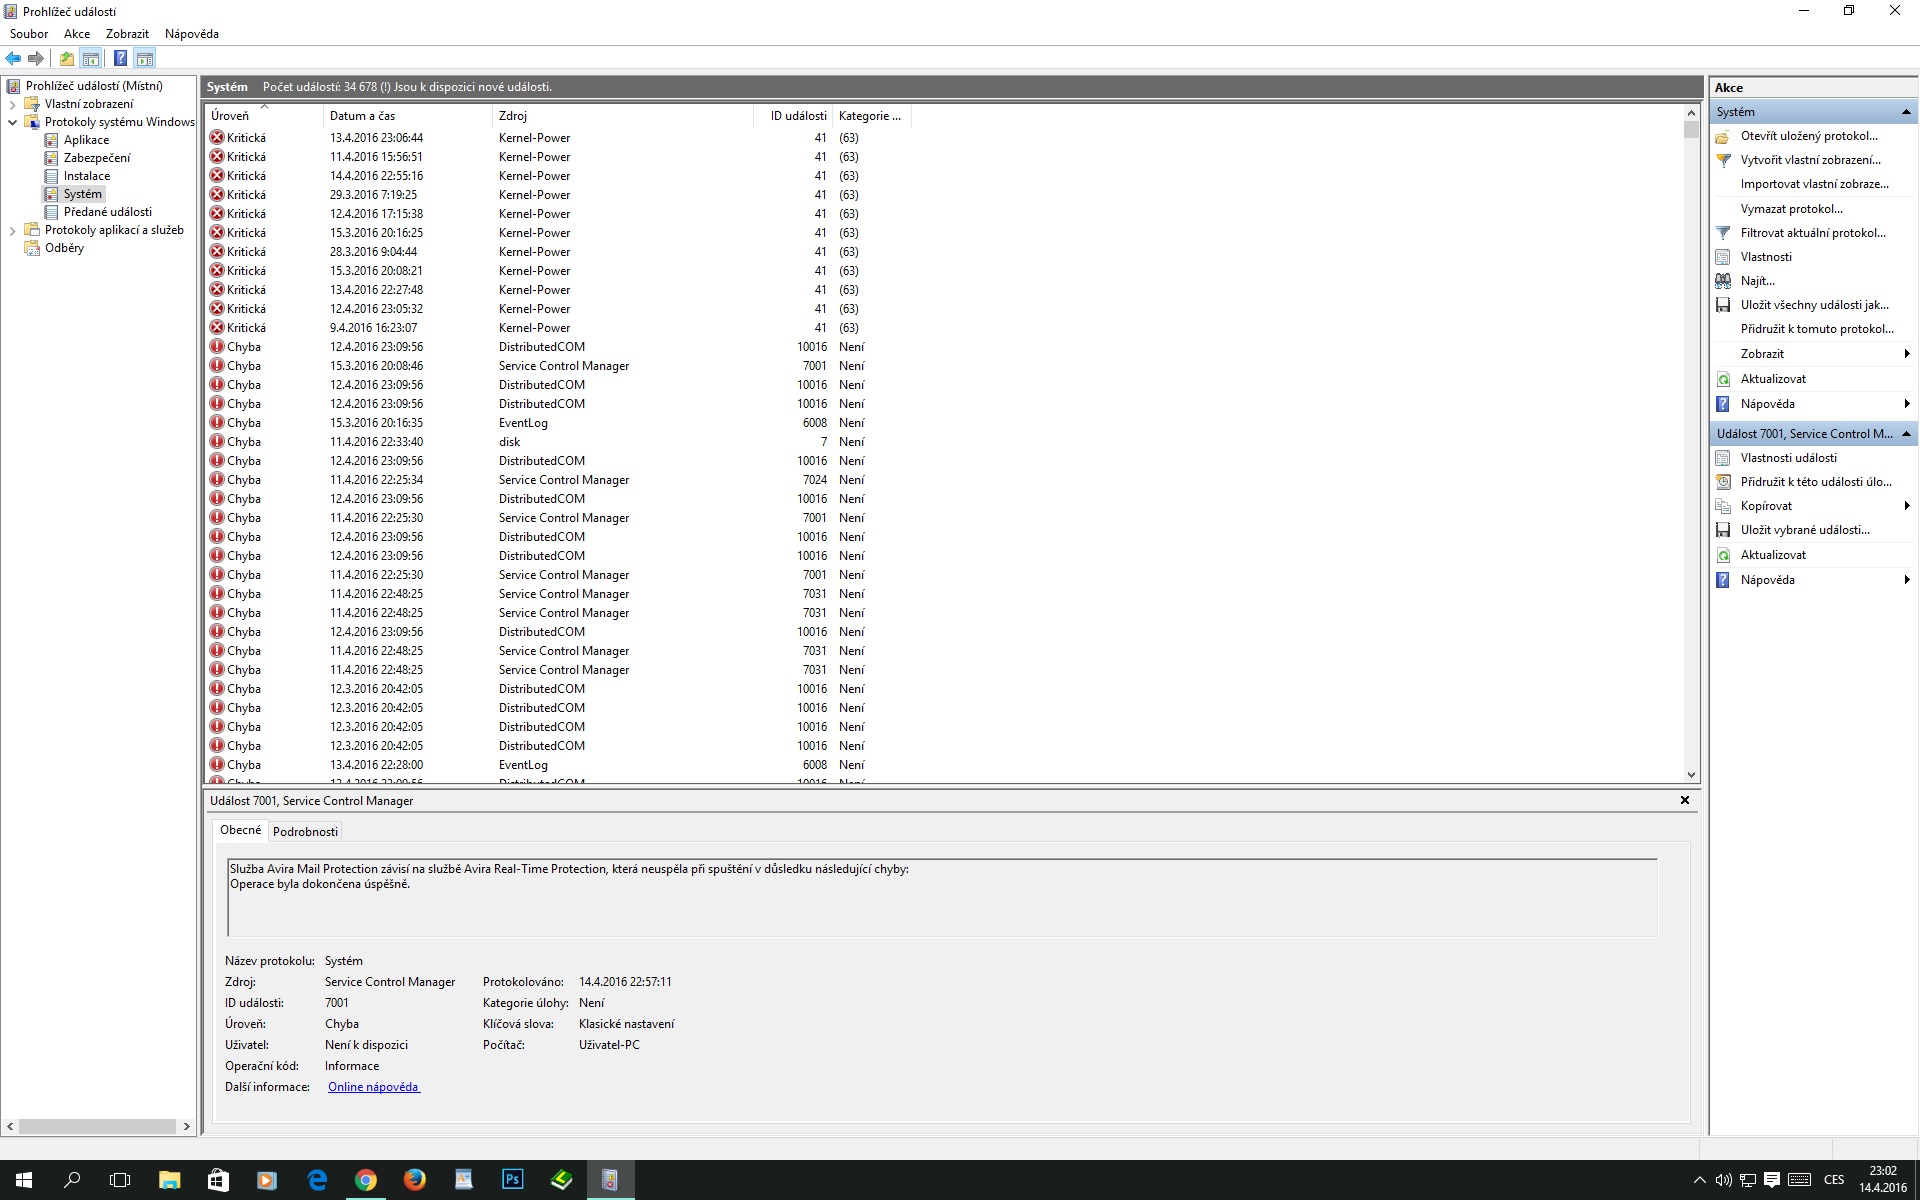Switch to the Podrobnosti tab

[305, 832]
